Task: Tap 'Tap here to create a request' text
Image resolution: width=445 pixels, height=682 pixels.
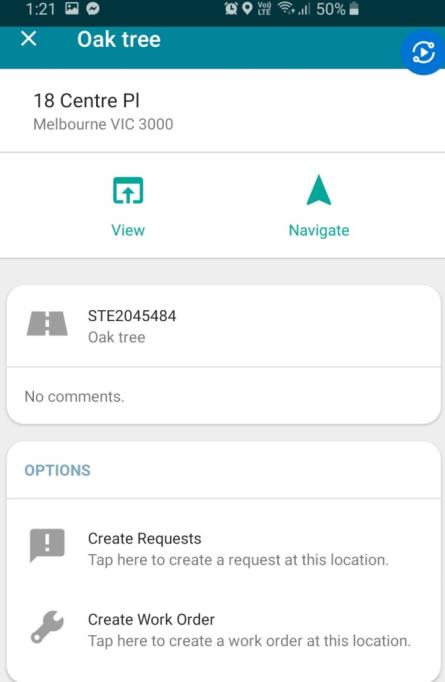Action: [x=238, y=560]
